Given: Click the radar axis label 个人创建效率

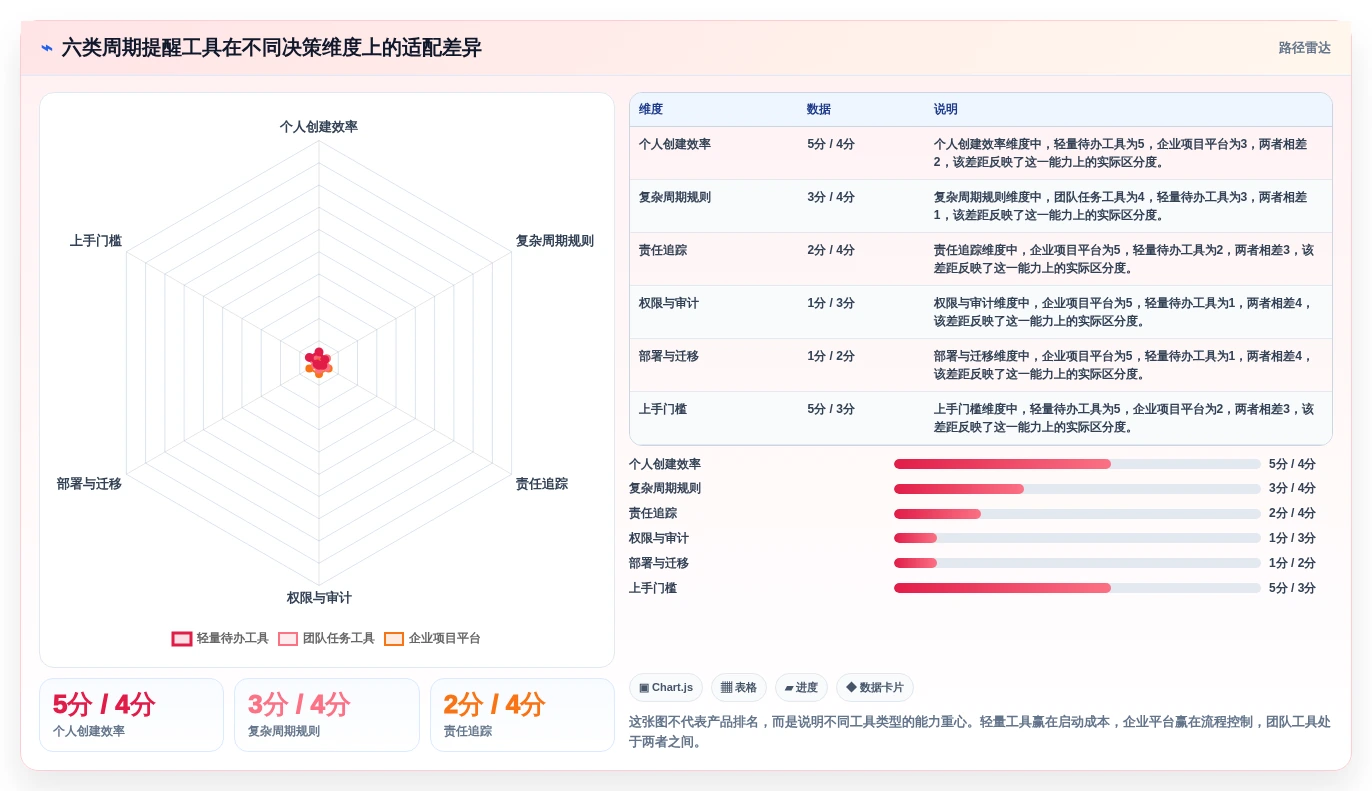Looking at the screenshot, I should click(x=319, y=127).
